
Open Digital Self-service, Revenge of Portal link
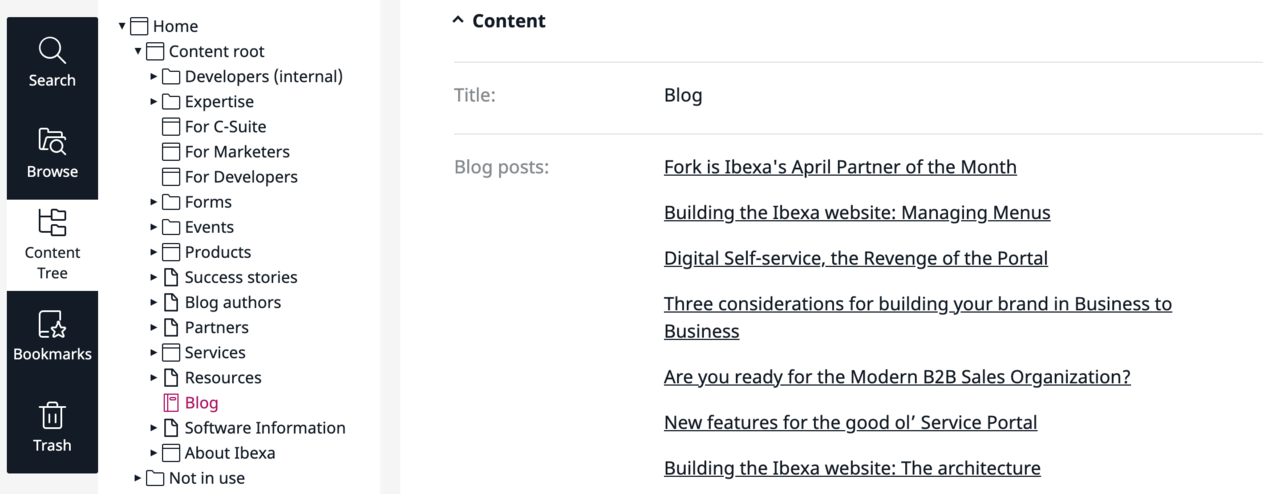856,258
